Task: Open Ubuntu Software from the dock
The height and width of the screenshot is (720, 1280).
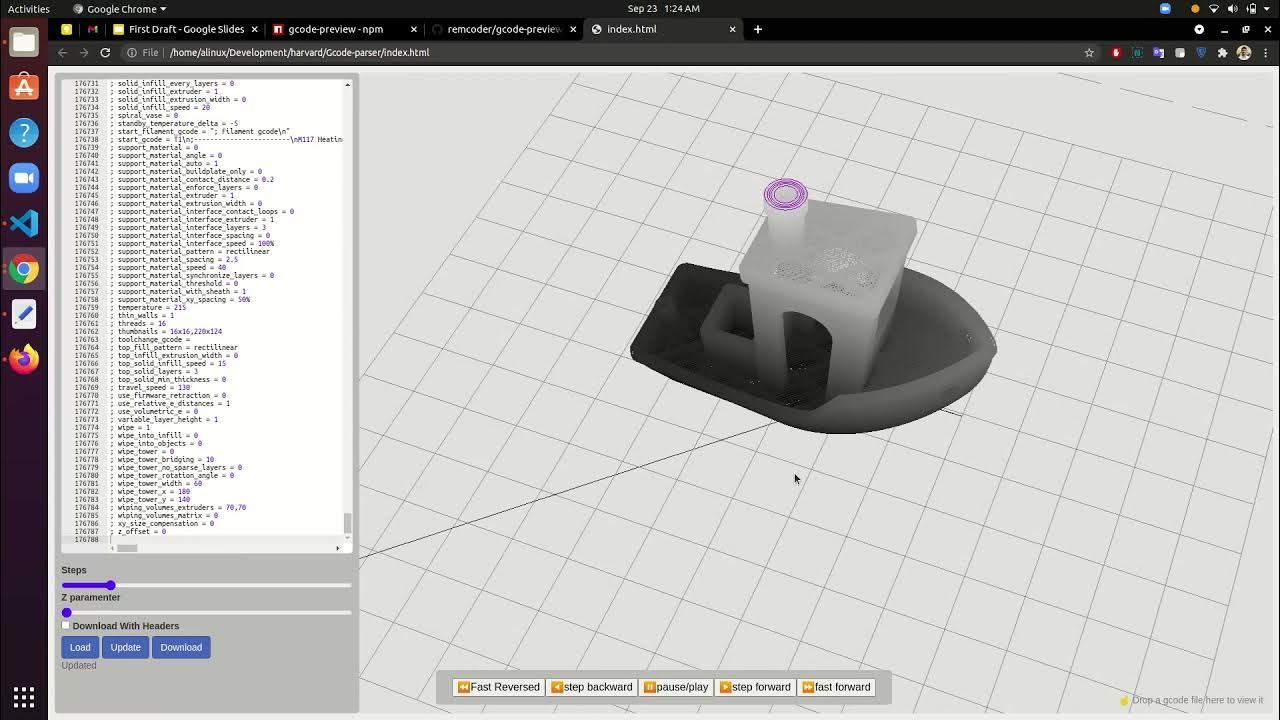Action: point(24,87)
